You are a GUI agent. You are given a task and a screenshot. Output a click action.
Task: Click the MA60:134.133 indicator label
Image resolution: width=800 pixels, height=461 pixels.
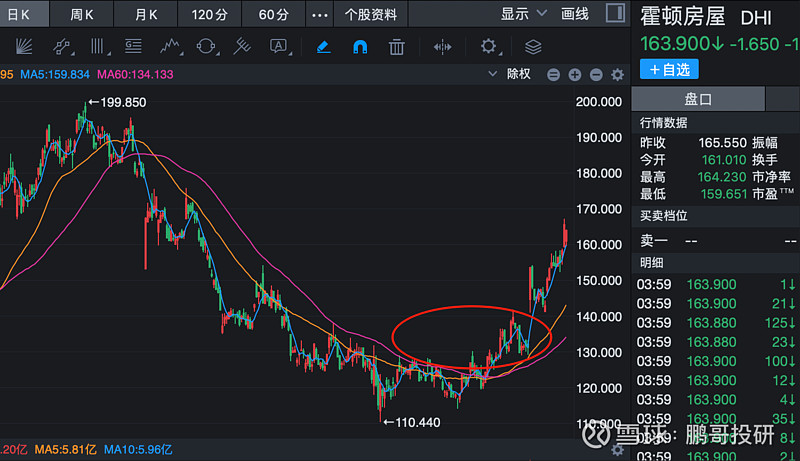point(135,74)
